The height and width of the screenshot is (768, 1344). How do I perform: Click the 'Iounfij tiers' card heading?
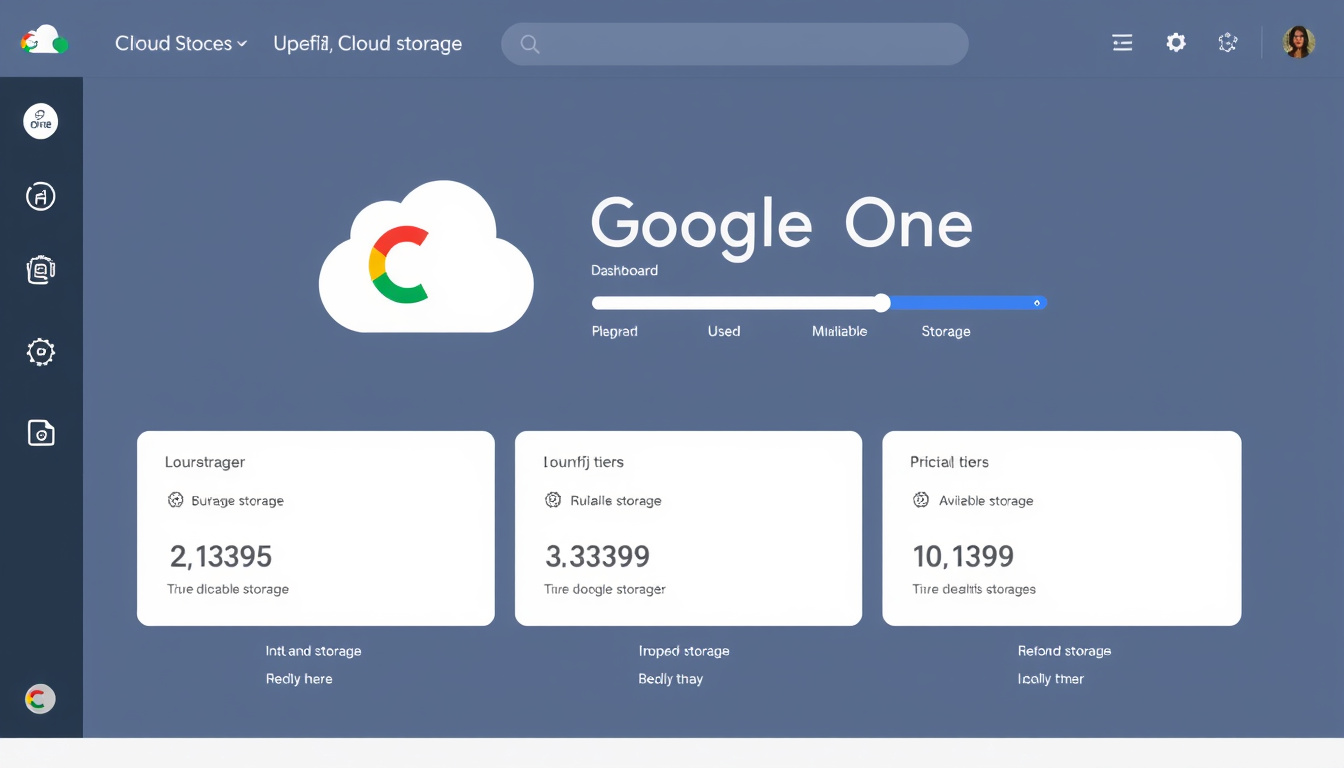point(583,462)
